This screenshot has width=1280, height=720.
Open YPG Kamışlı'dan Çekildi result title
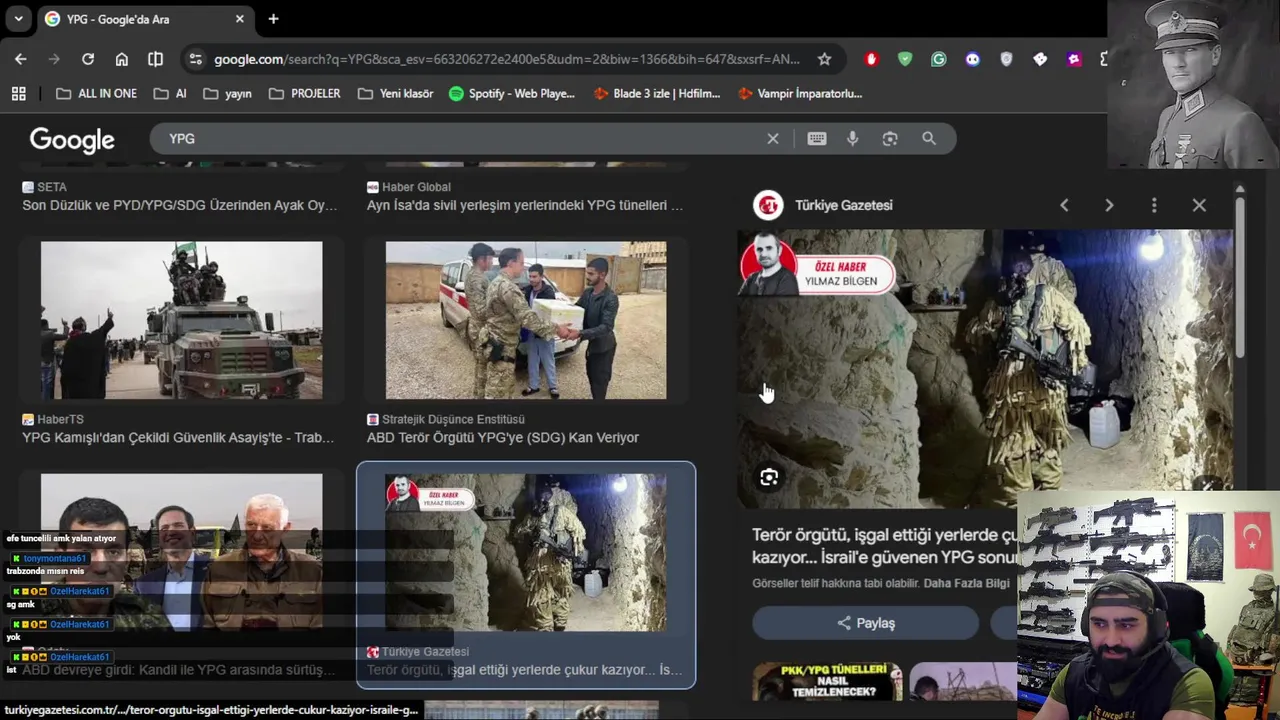click(178, 437)
